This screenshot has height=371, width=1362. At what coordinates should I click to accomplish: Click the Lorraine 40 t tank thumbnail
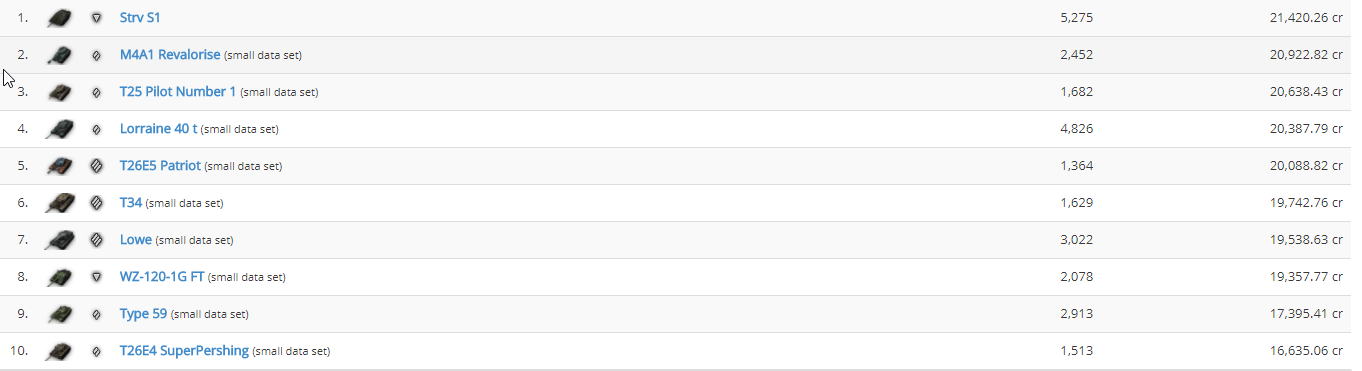click(x=61, y=129)
